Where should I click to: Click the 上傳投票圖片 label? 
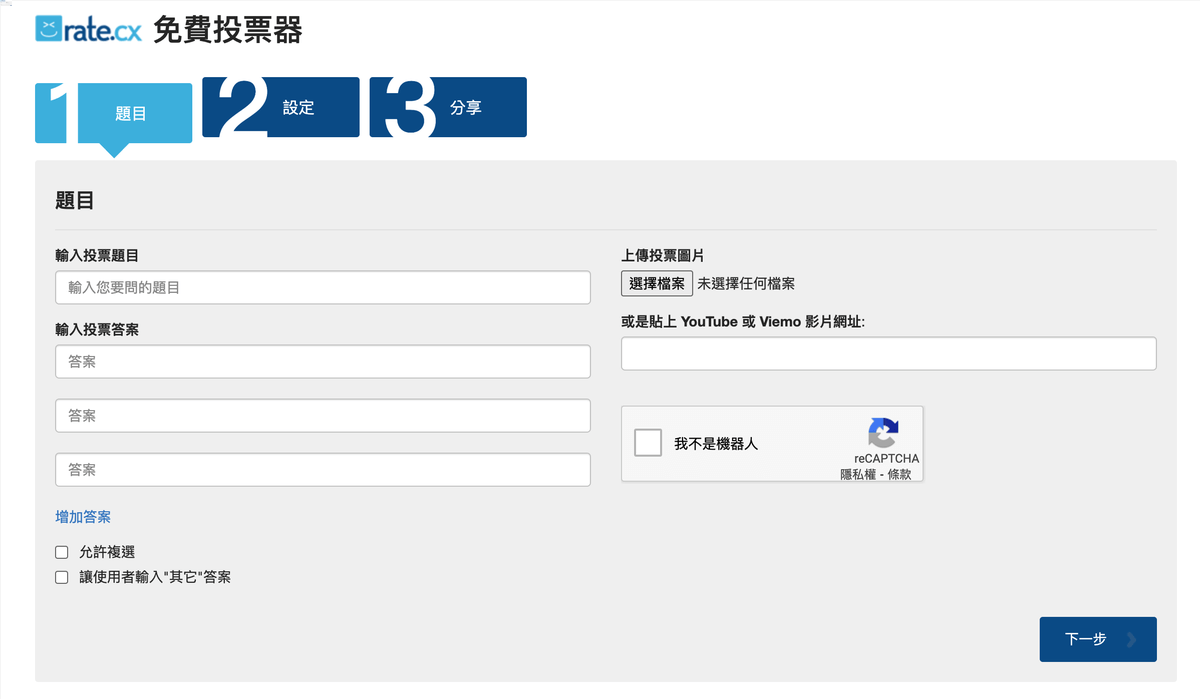[x=663, y=256]
